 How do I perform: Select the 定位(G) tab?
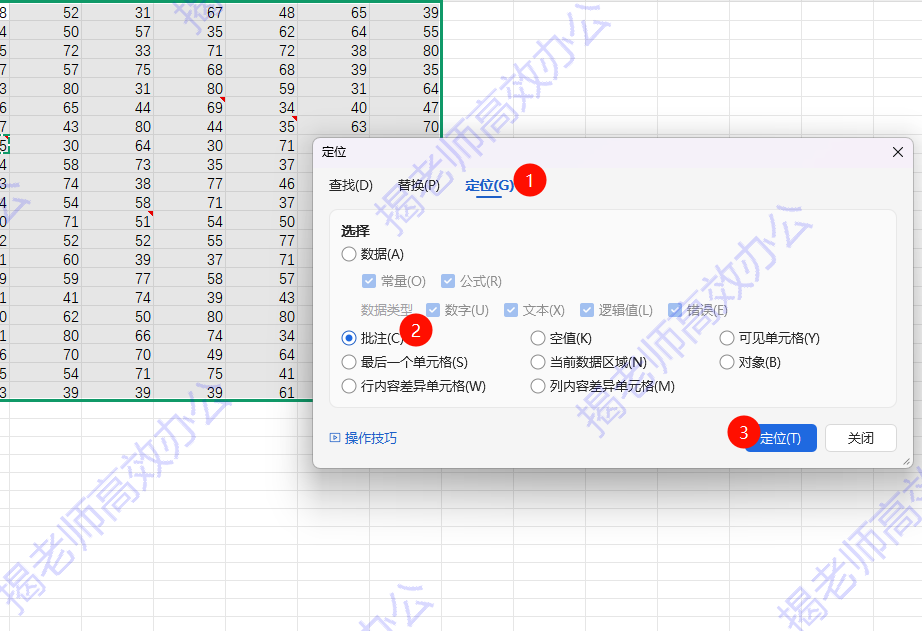(x=489, y=185)
